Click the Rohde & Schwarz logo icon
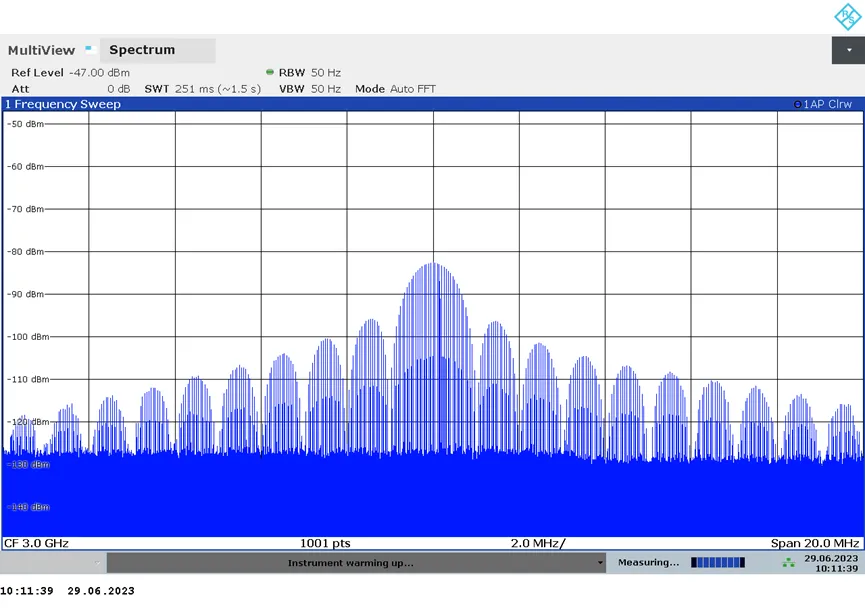Screen dimensions: 865x608 845,17
